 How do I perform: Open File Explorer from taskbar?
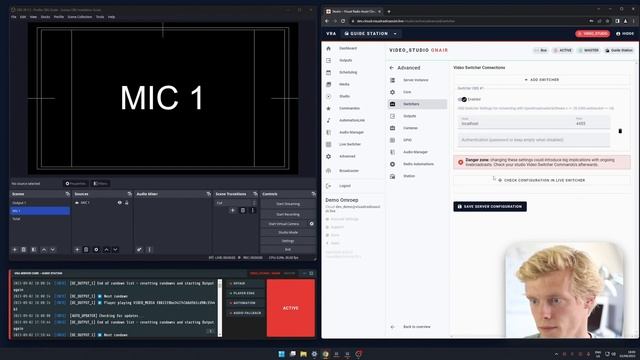303,354
